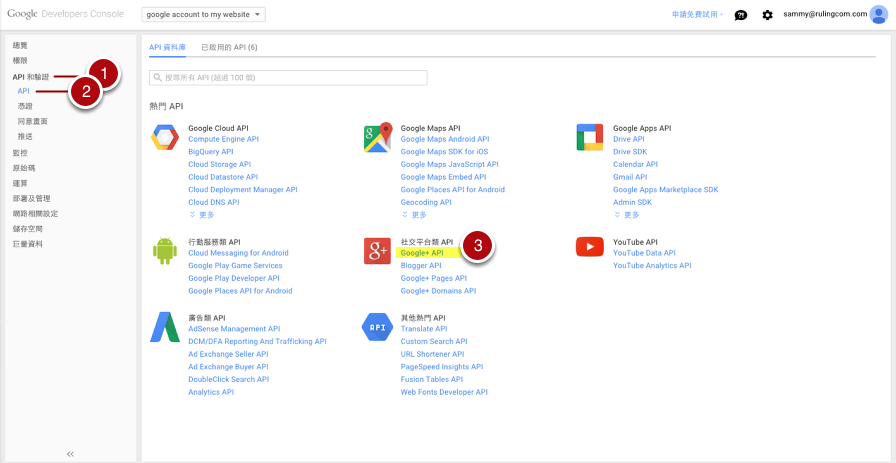Open the PageSpeed Insights API link
The width and height of the screenshot is (896, 463).
[442, 366]
